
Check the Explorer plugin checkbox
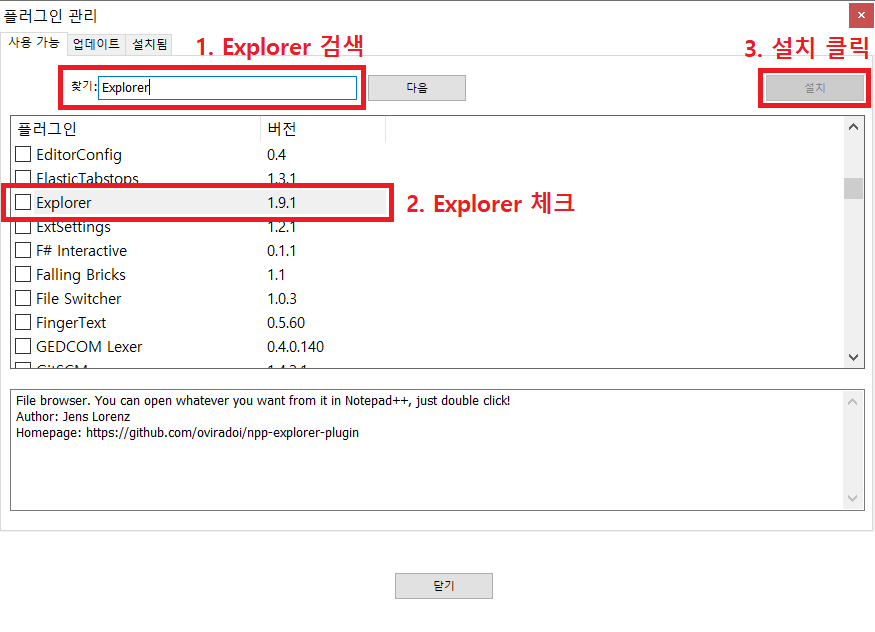point(23,202)
